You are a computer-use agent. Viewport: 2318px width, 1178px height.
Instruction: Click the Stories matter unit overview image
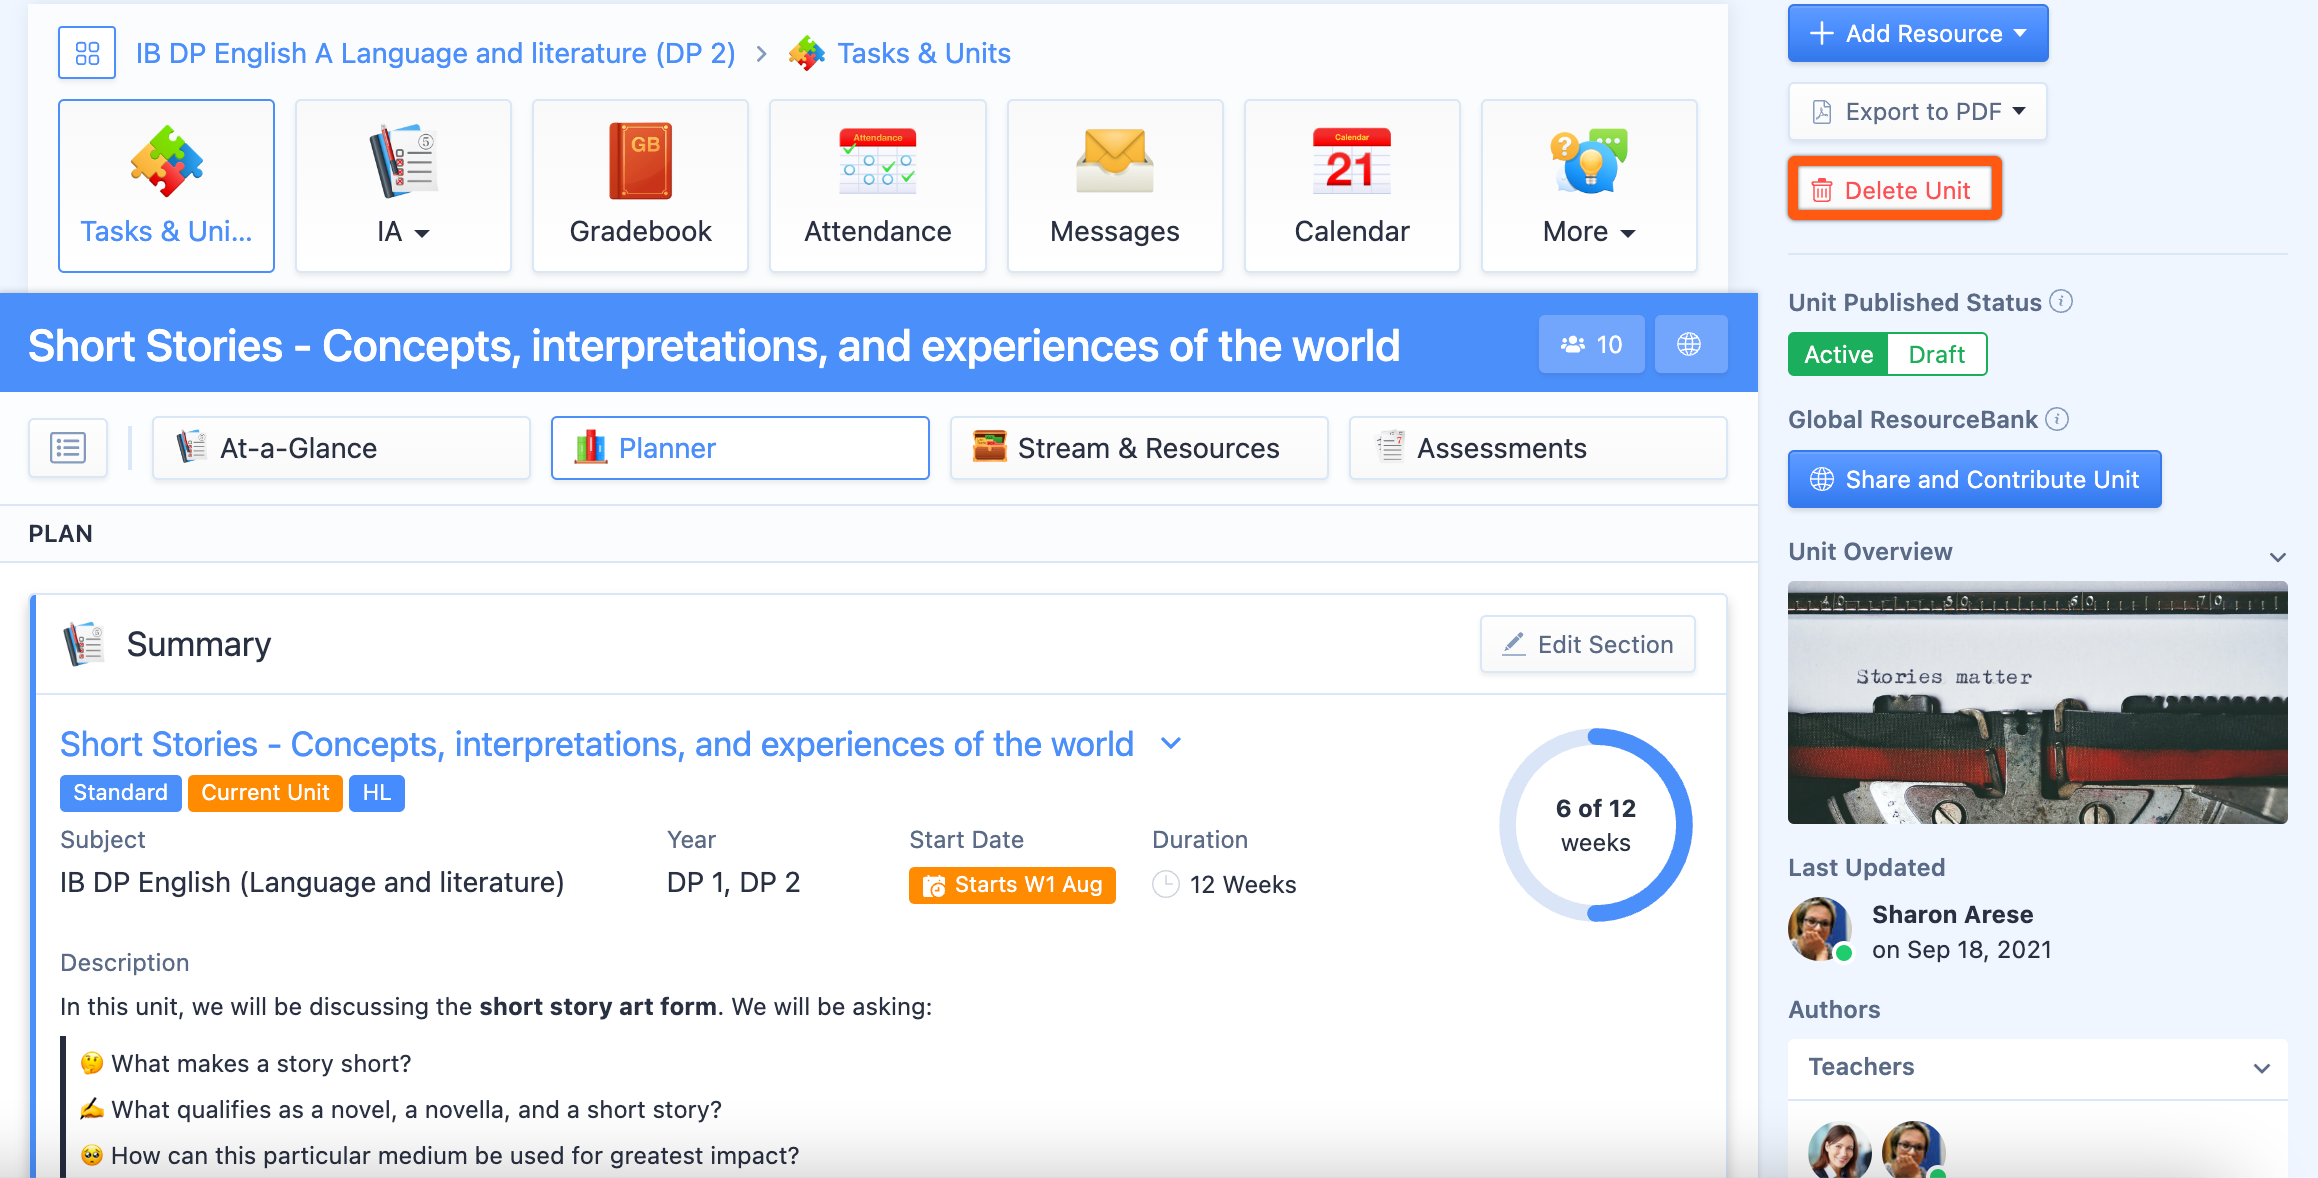pyautogui.click(x=2037, y=703)
